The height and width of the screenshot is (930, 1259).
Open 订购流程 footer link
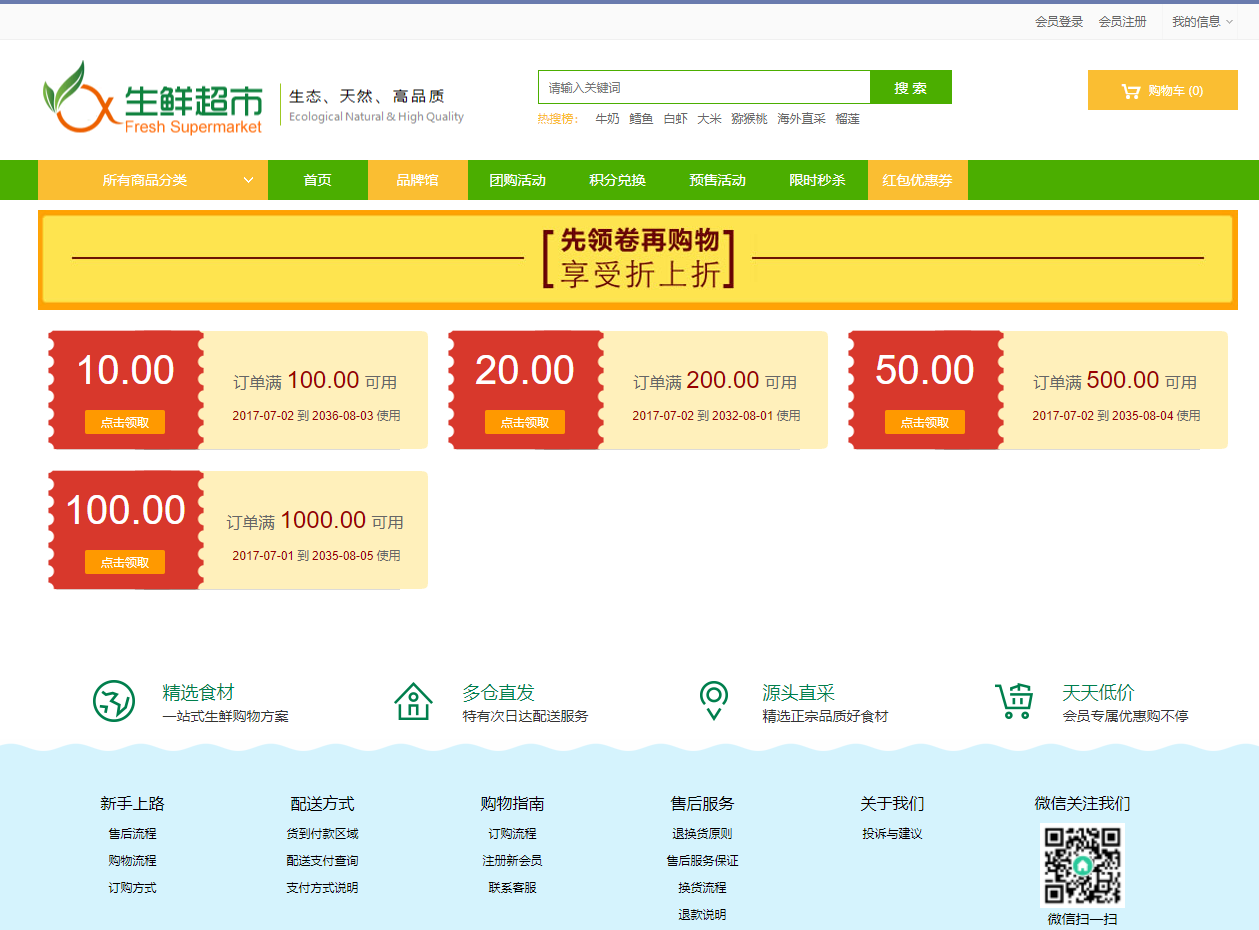512,834
